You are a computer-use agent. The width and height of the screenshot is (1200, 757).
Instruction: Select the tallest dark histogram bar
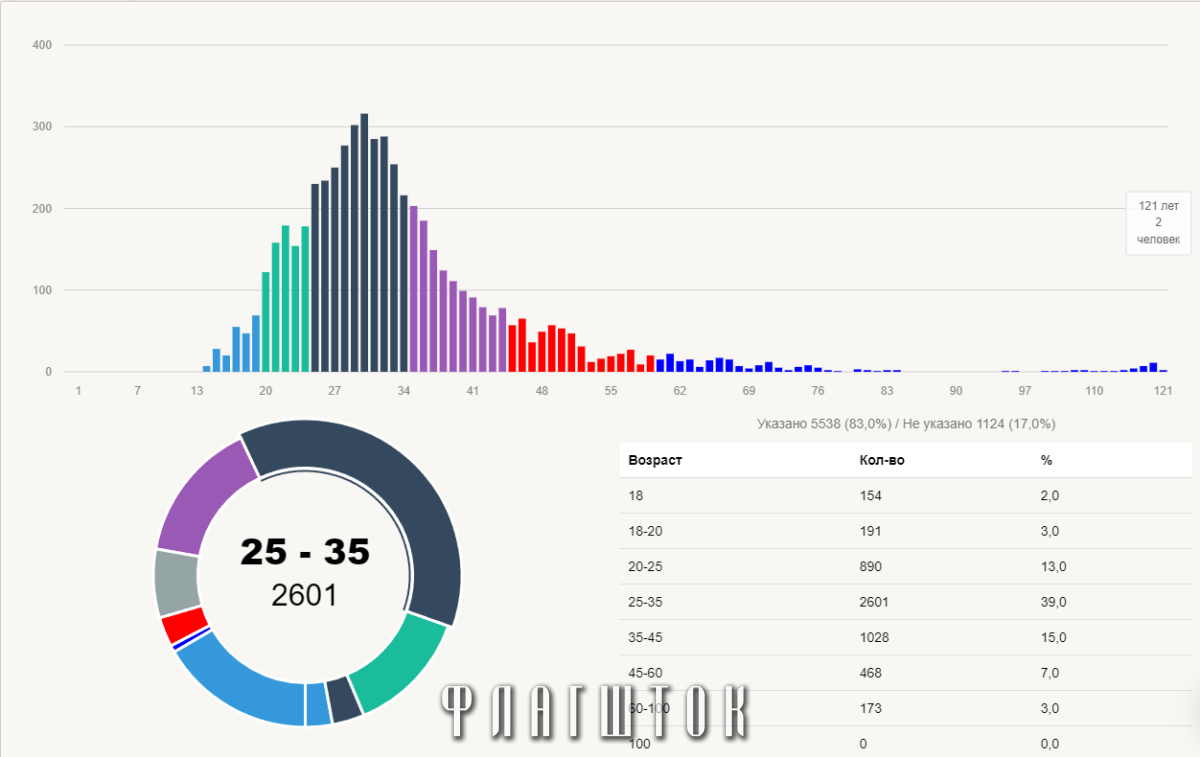pos(364,242)
